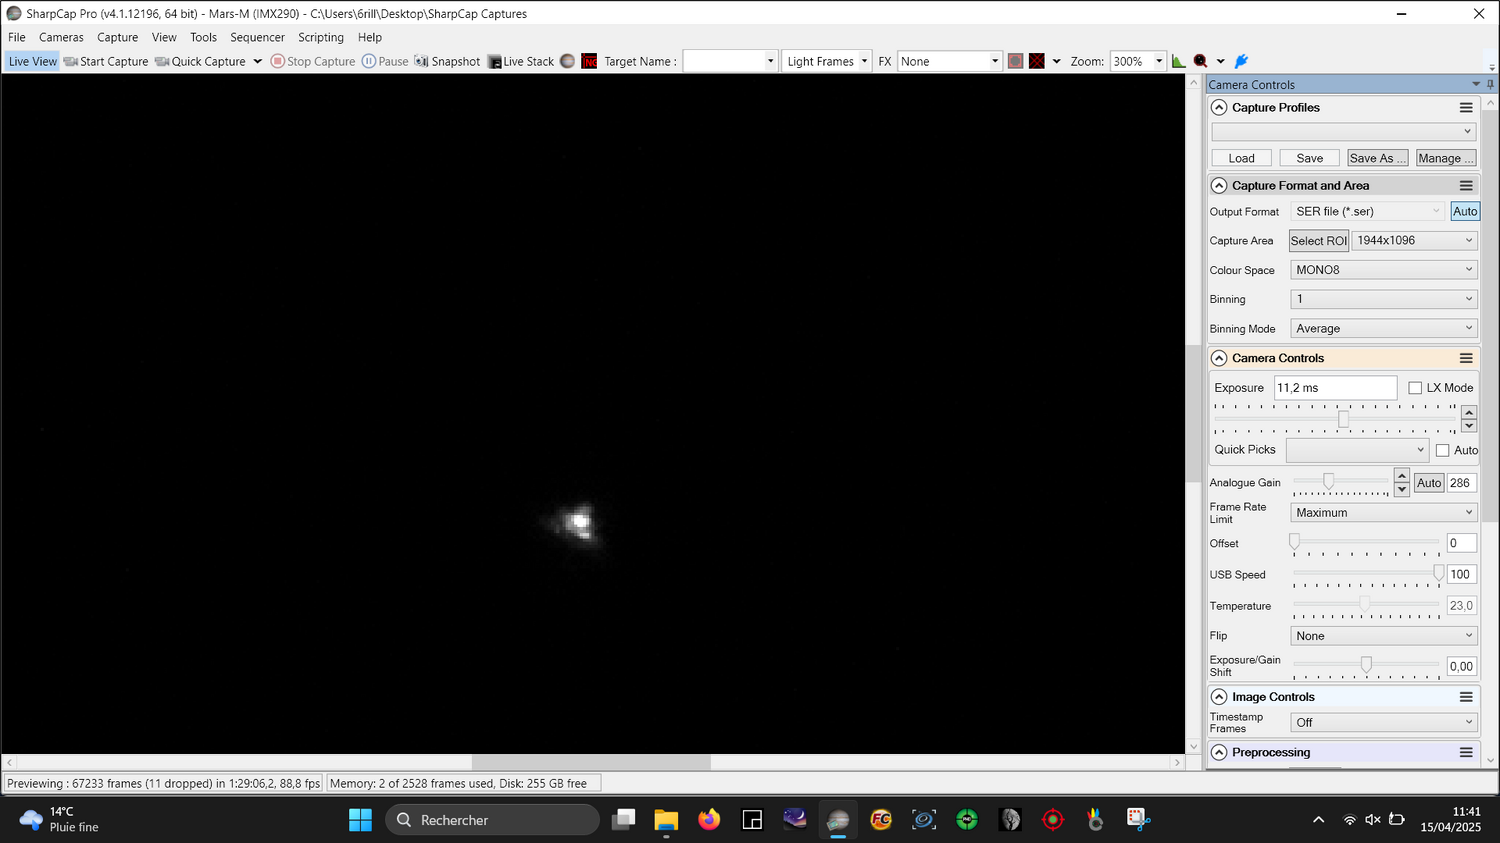
Task: Open the Zoom level dropdown
Action: tap(1138, 61)
